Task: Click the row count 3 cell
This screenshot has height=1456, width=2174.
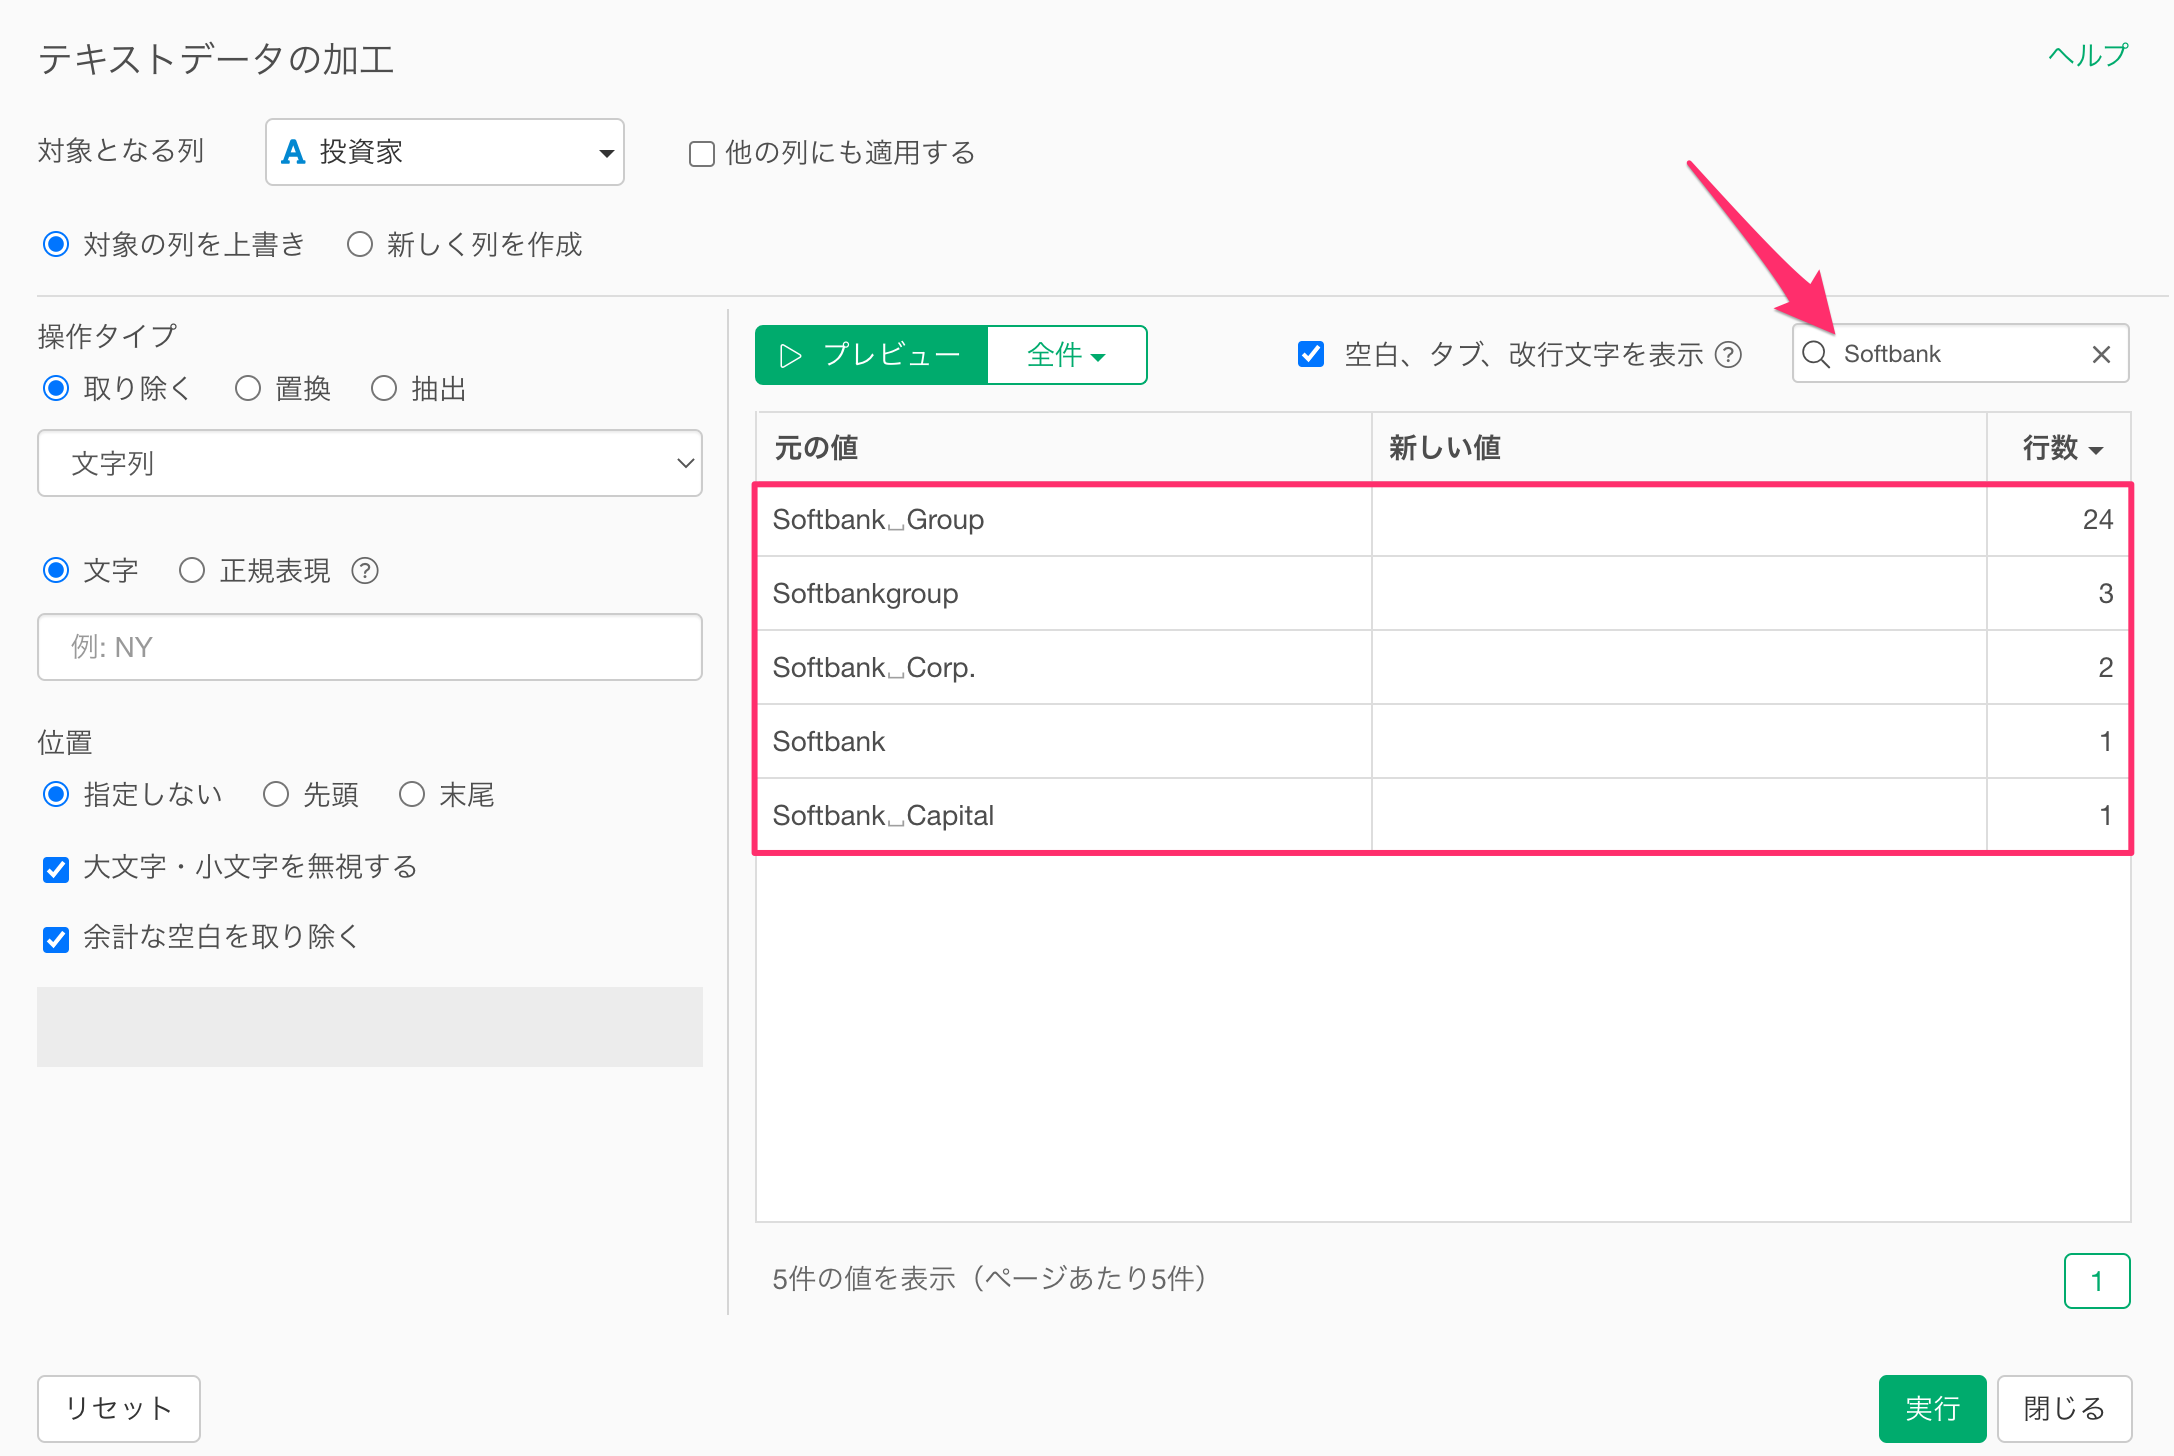Action: coord(2059,594)
